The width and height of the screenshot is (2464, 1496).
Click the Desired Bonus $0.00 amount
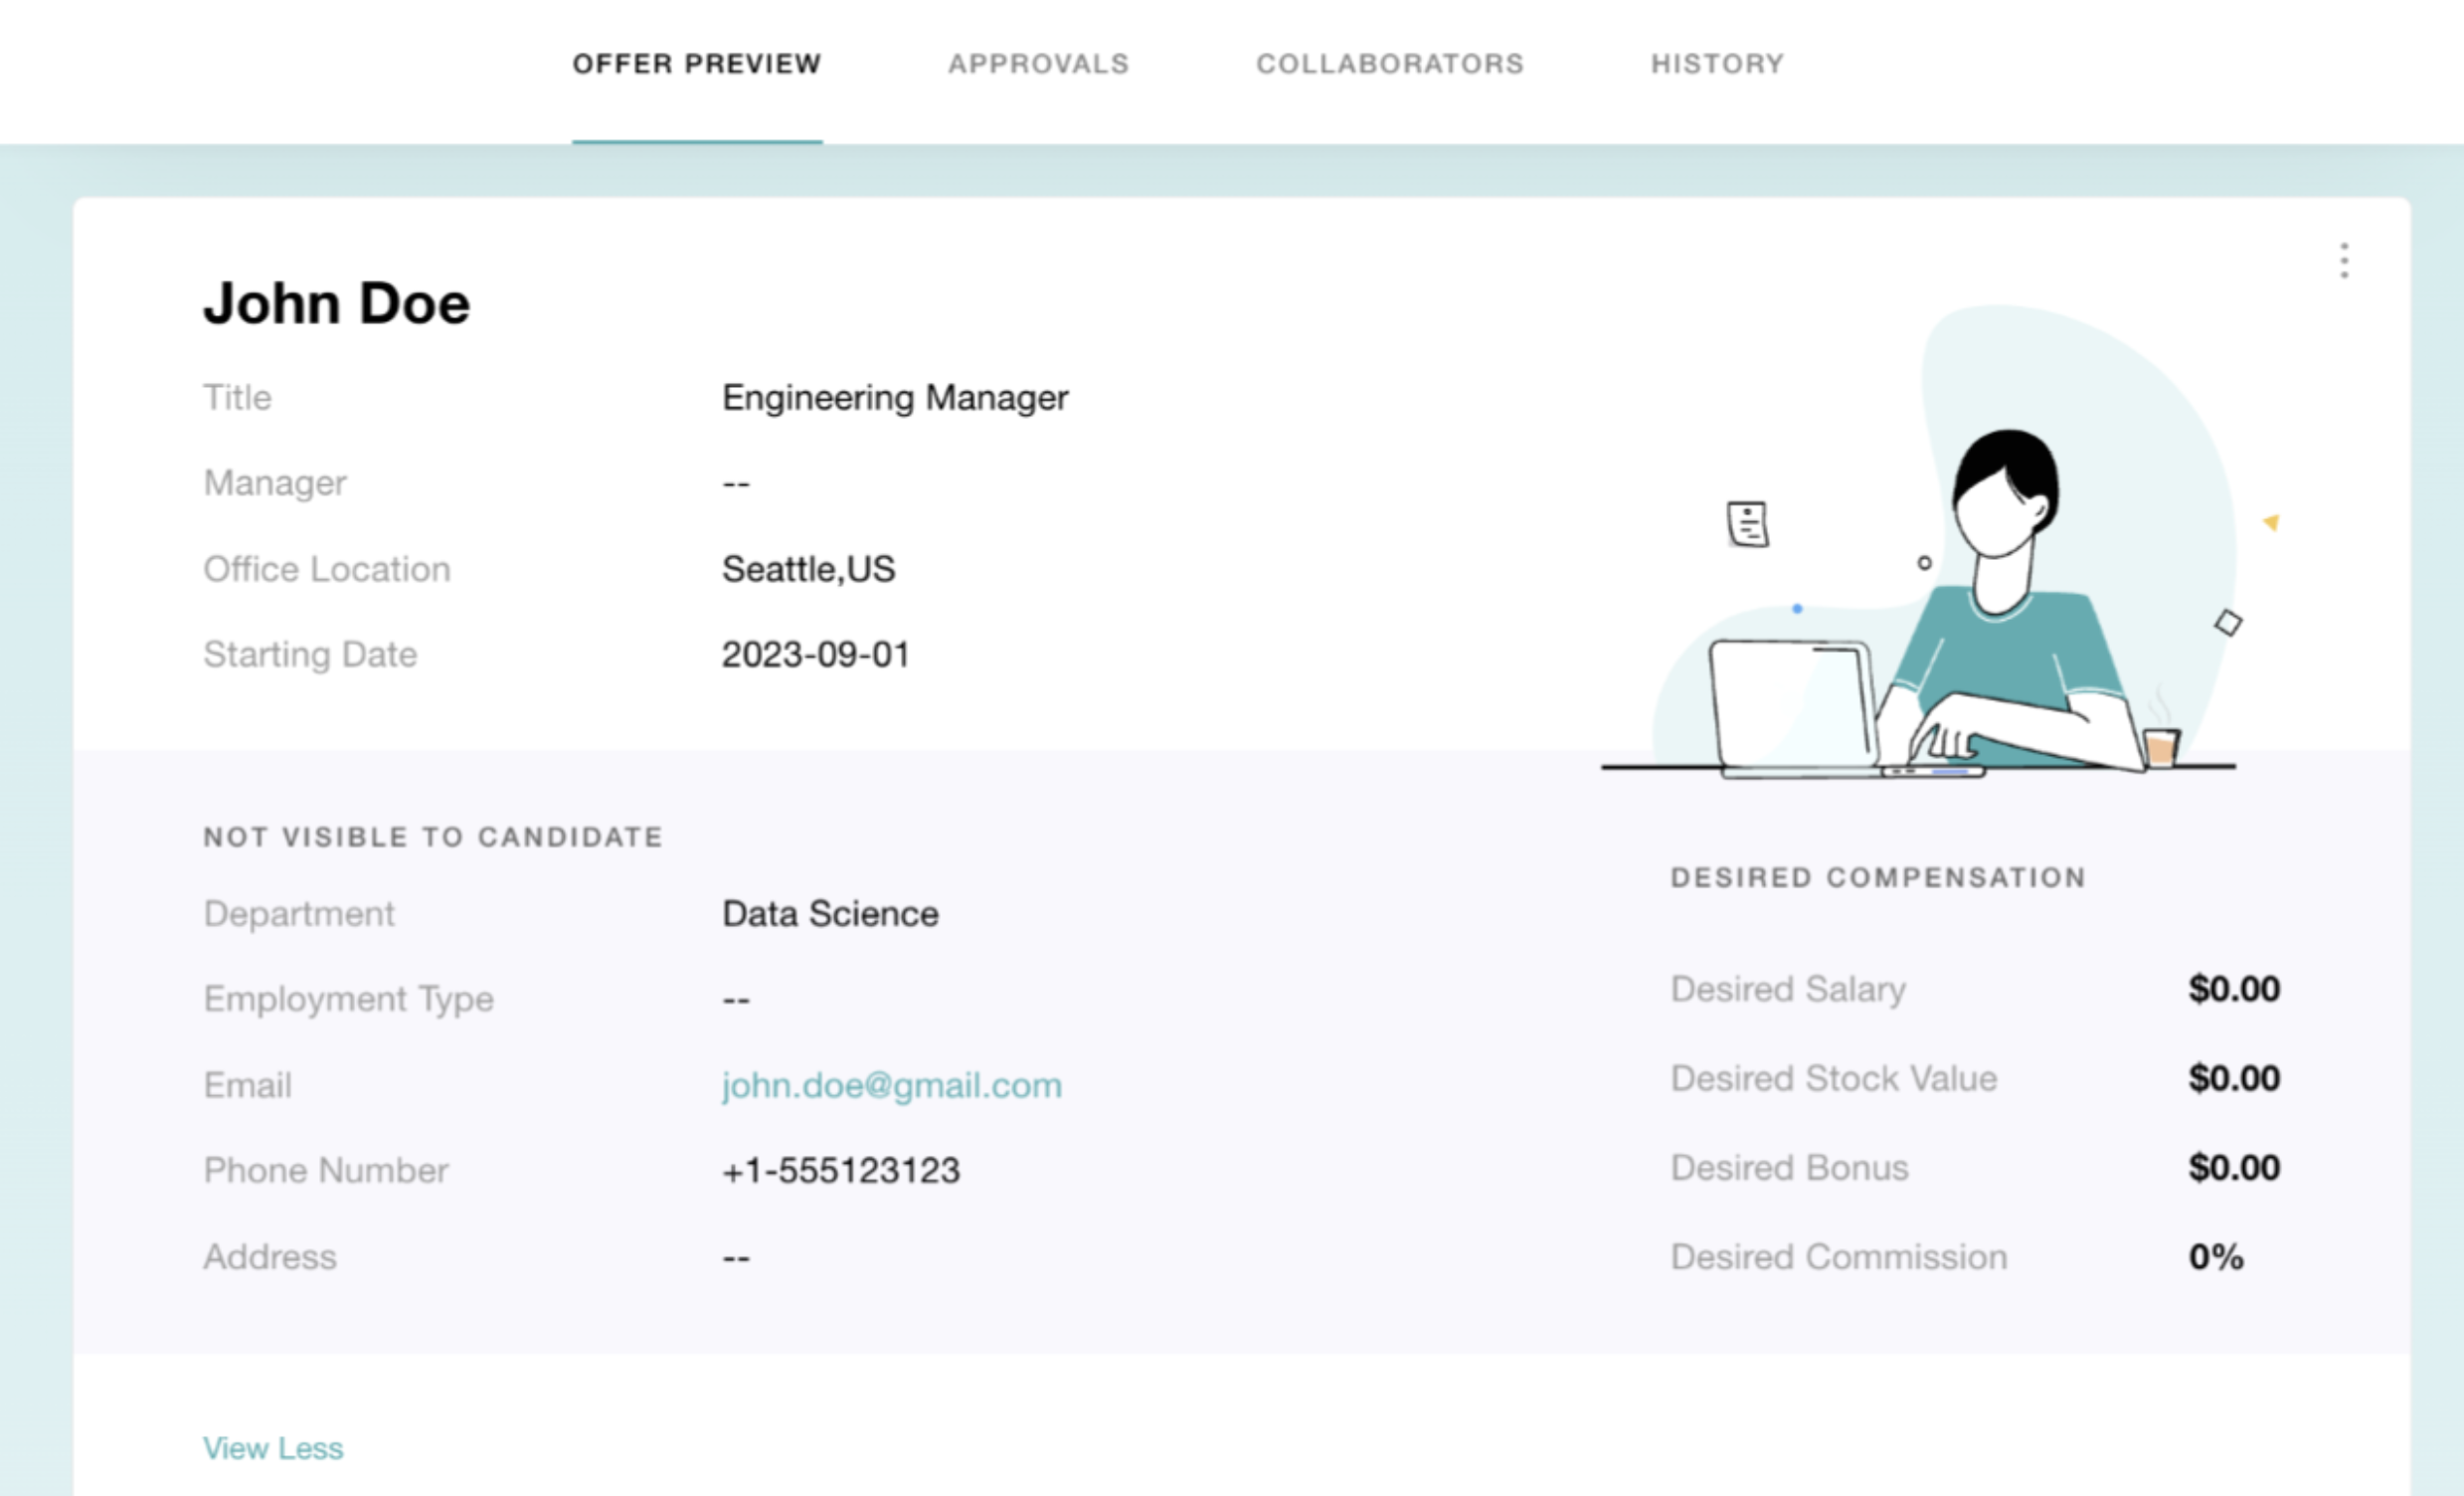point(2234,1167)
